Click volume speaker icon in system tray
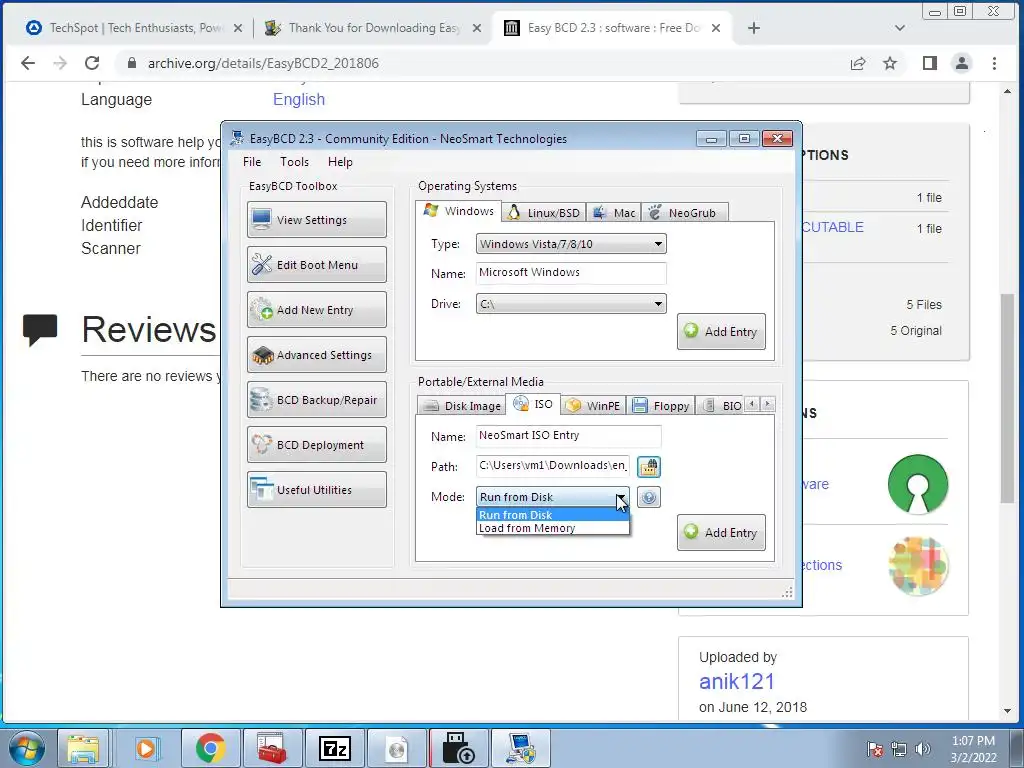 pos(922,749)
